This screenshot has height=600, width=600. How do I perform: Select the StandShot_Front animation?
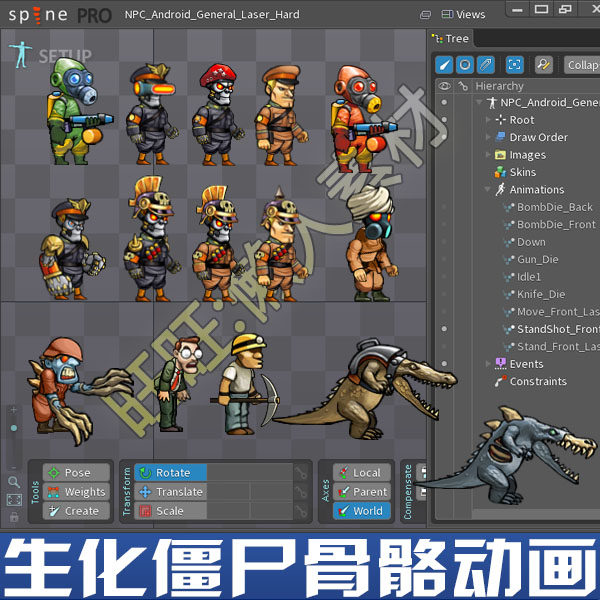pos(558,329)
